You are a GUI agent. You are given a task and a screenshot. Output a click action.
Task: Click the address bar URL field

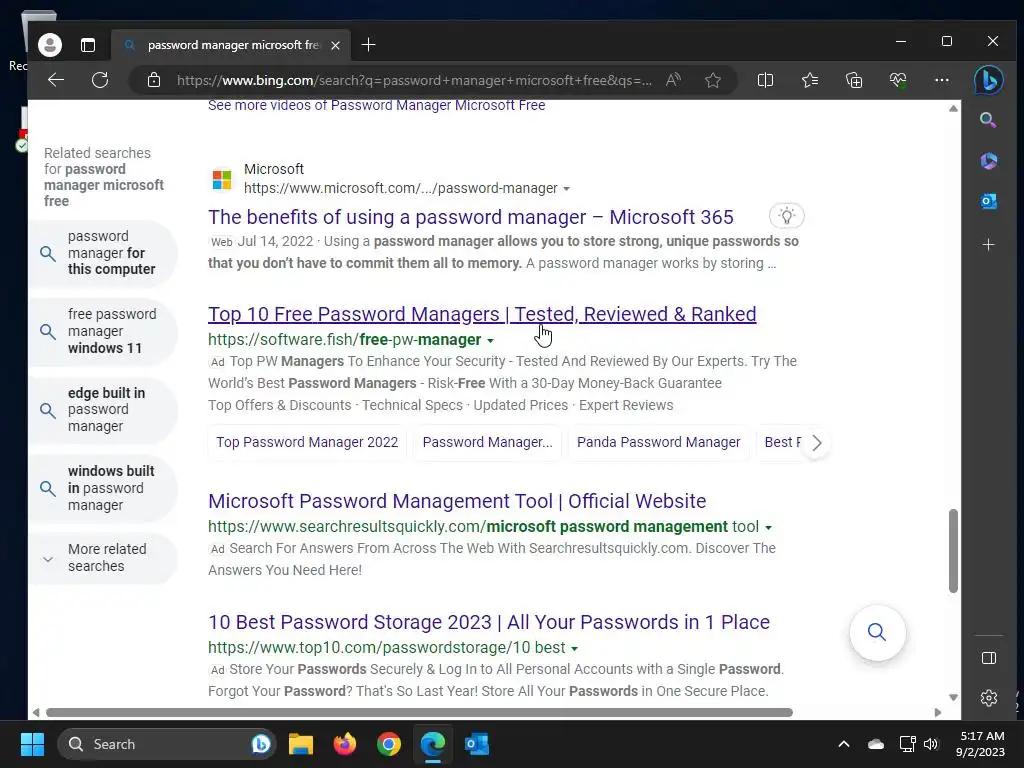pos(414,80)
